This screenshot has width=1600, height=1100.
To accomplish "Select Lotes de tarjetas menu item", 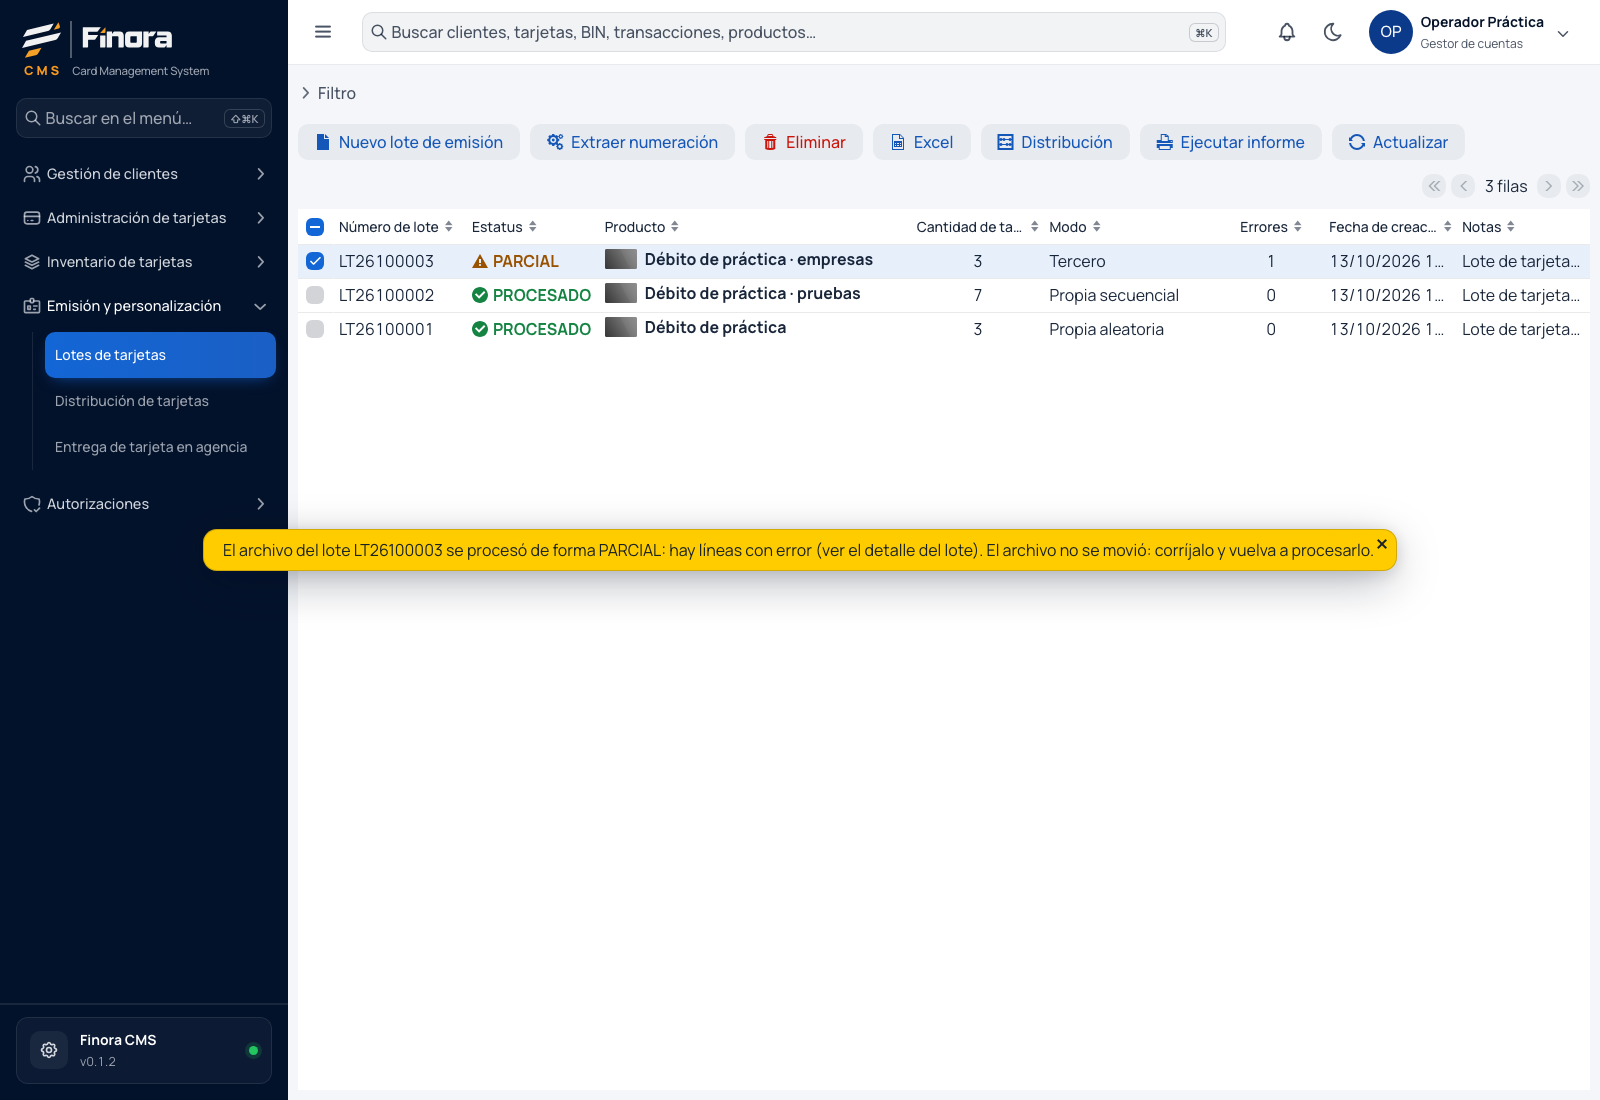I will 160,355.
